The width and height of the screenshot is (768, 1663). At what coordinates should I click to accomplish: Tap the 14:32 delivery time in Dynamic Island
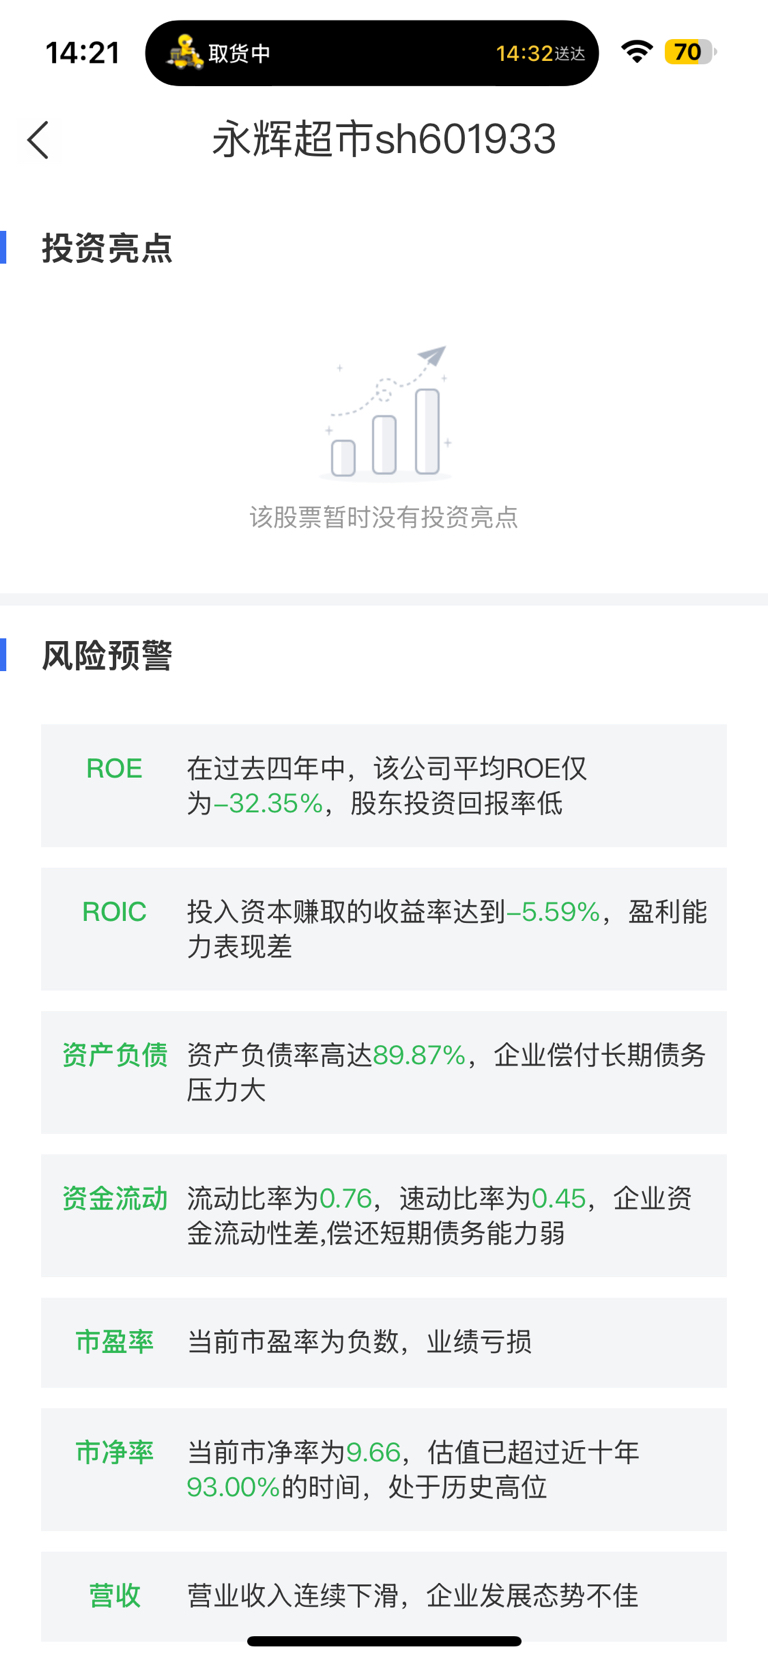525,53
